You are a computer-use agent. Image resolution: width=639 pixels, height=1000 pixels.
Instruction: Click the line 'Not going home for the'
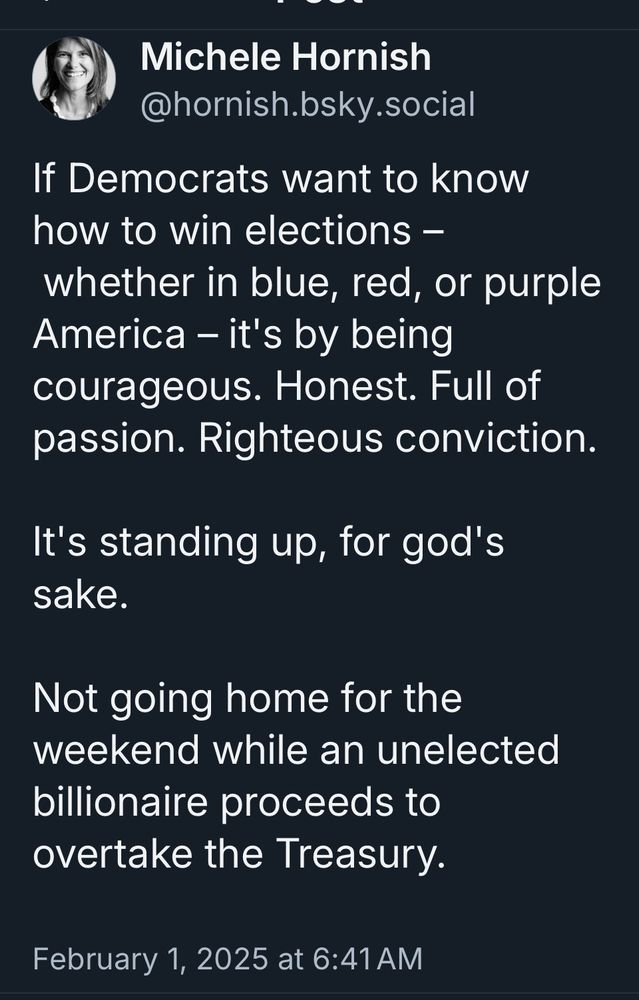tap(247, 699)
